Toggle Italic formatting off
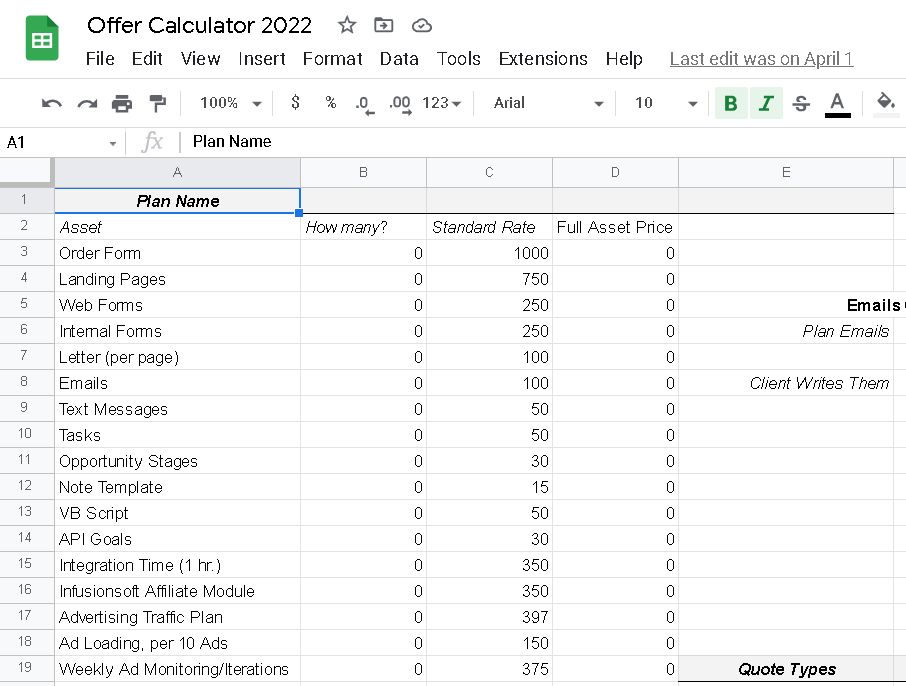906x686 pixels. (x=766, y=103)
